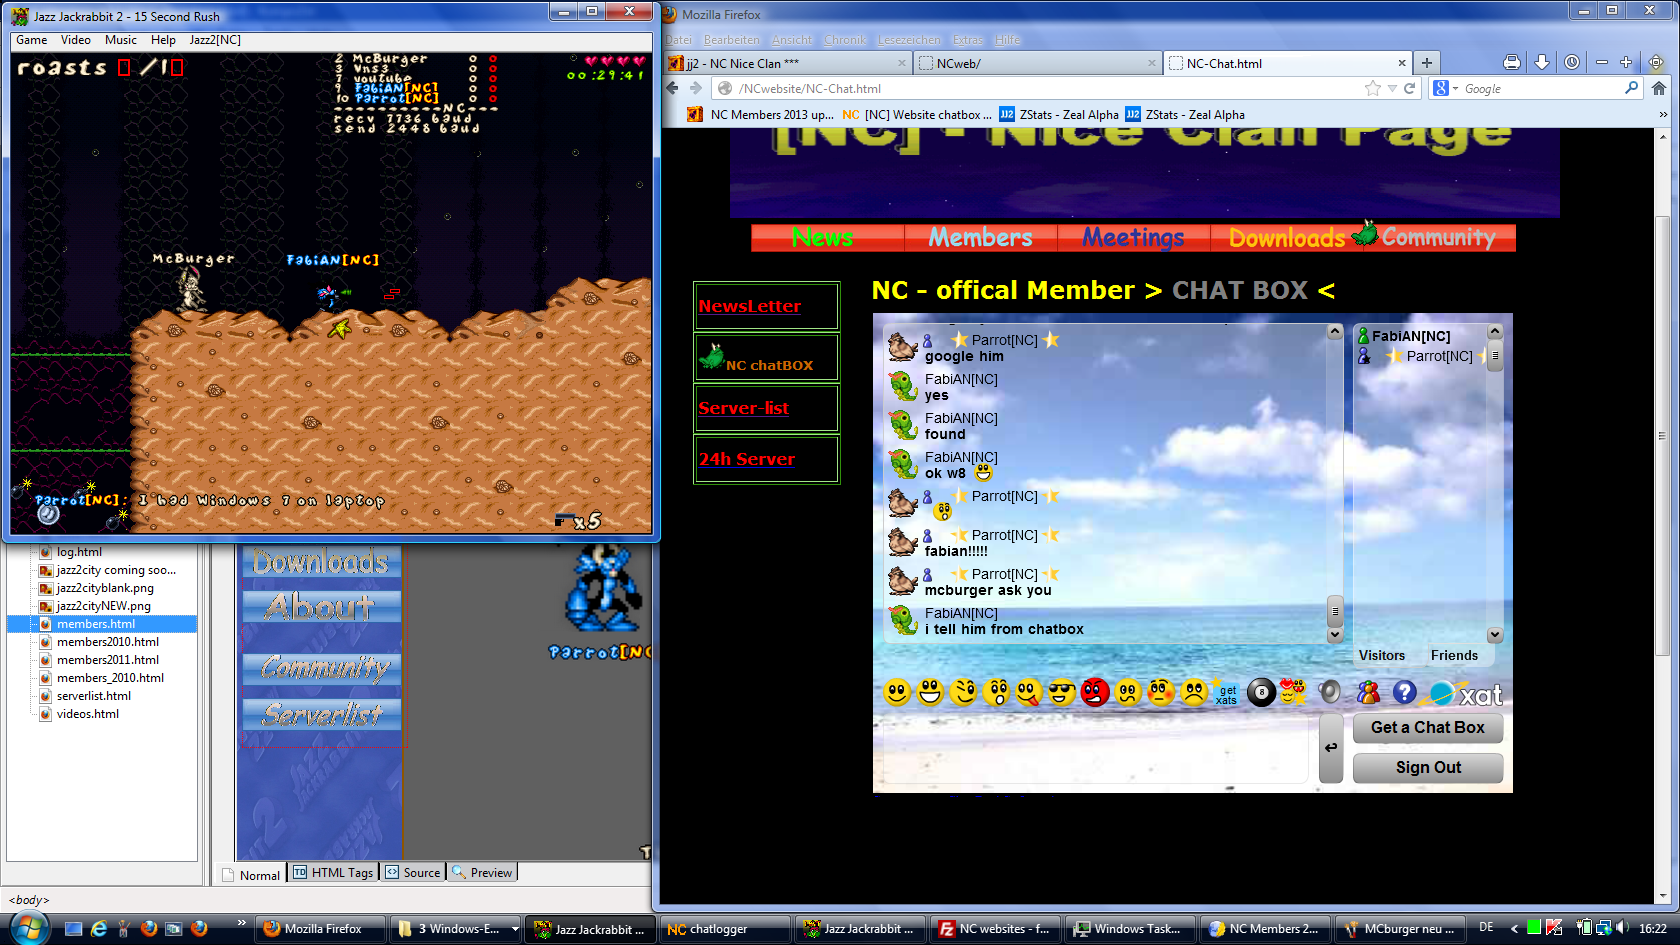1680x945 pixels.
Task: Open the NC chatBOX link
Action: [768, 365]
